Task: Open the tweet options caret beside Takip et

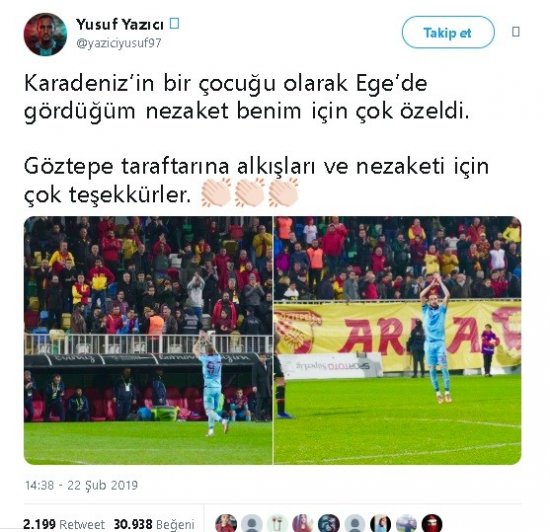Action: 516,32
